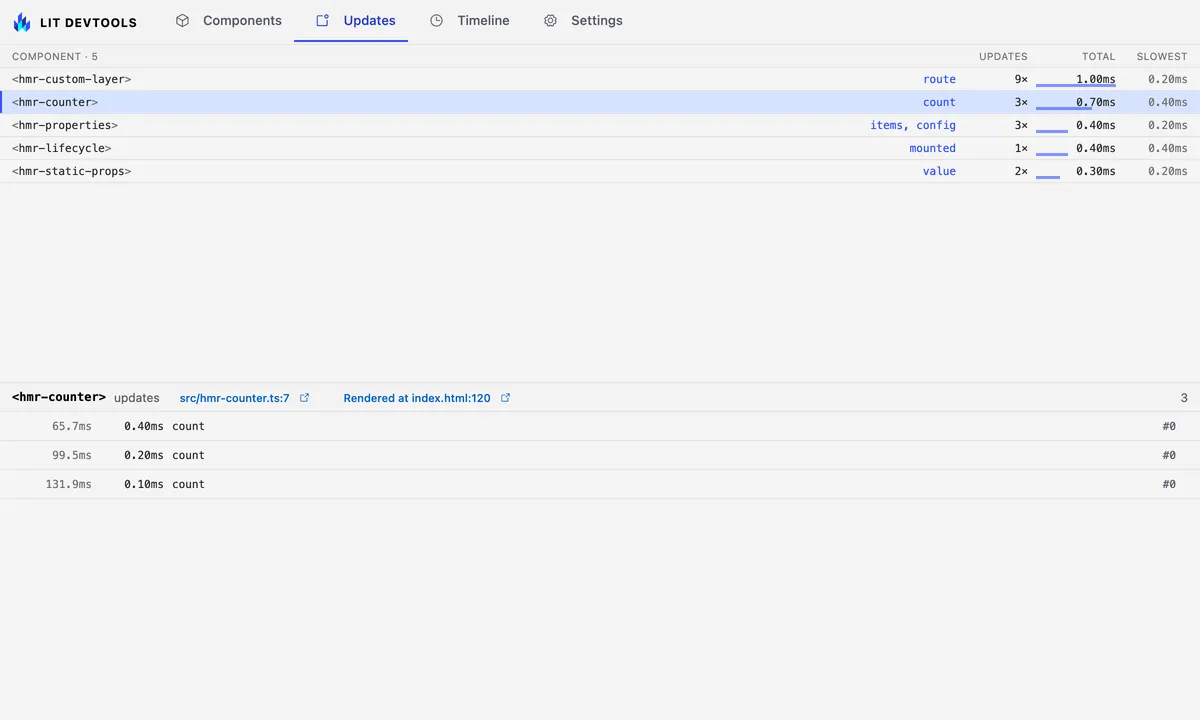Screen dimensions: 1200x720
Task: Select the hmr-lifecycle component row
Action: [x=600, y=148]
